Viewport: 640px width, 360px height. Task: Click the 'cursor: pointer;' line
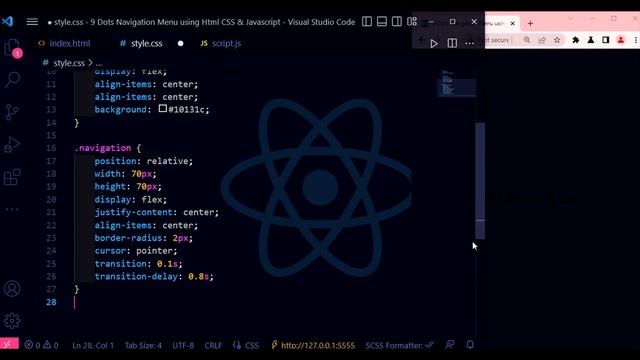[x=136, y=251]
